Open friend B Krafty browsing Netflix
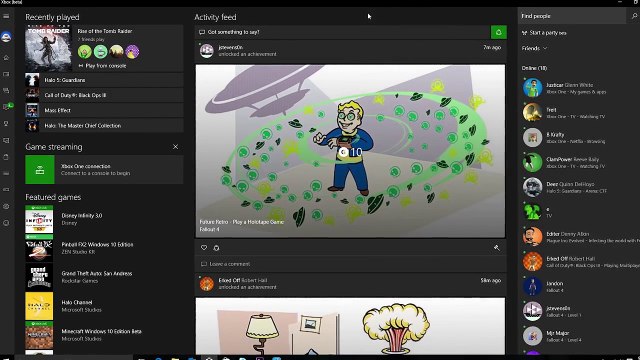This screenshot has width=640, height=360. [x=580, y=138]
